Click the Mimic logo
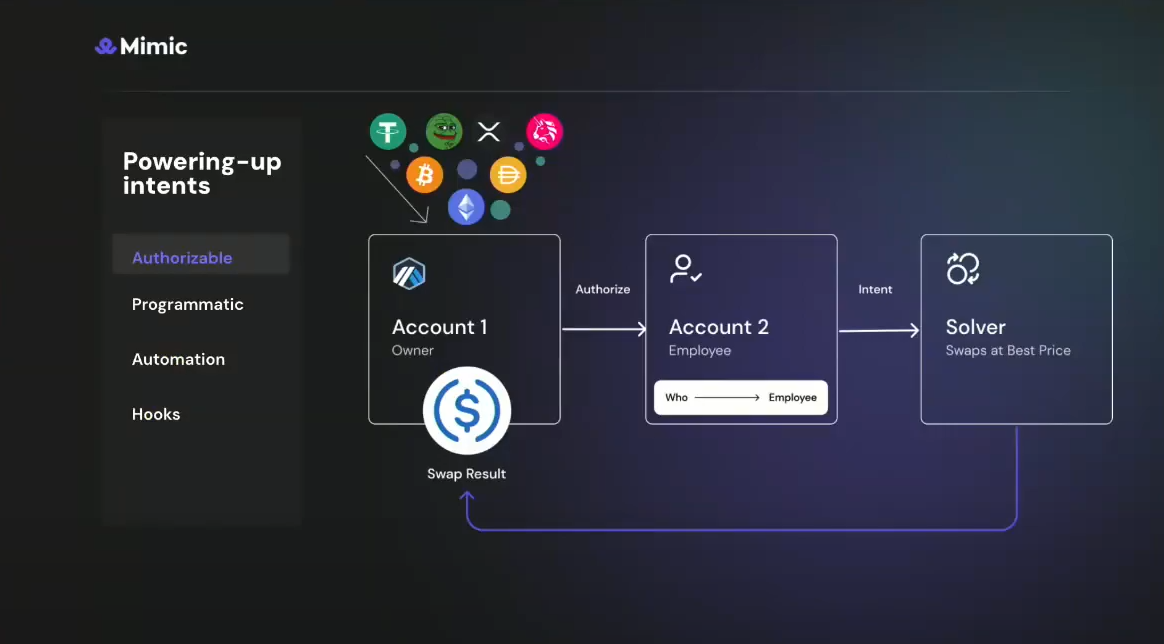 click(141, 46)
